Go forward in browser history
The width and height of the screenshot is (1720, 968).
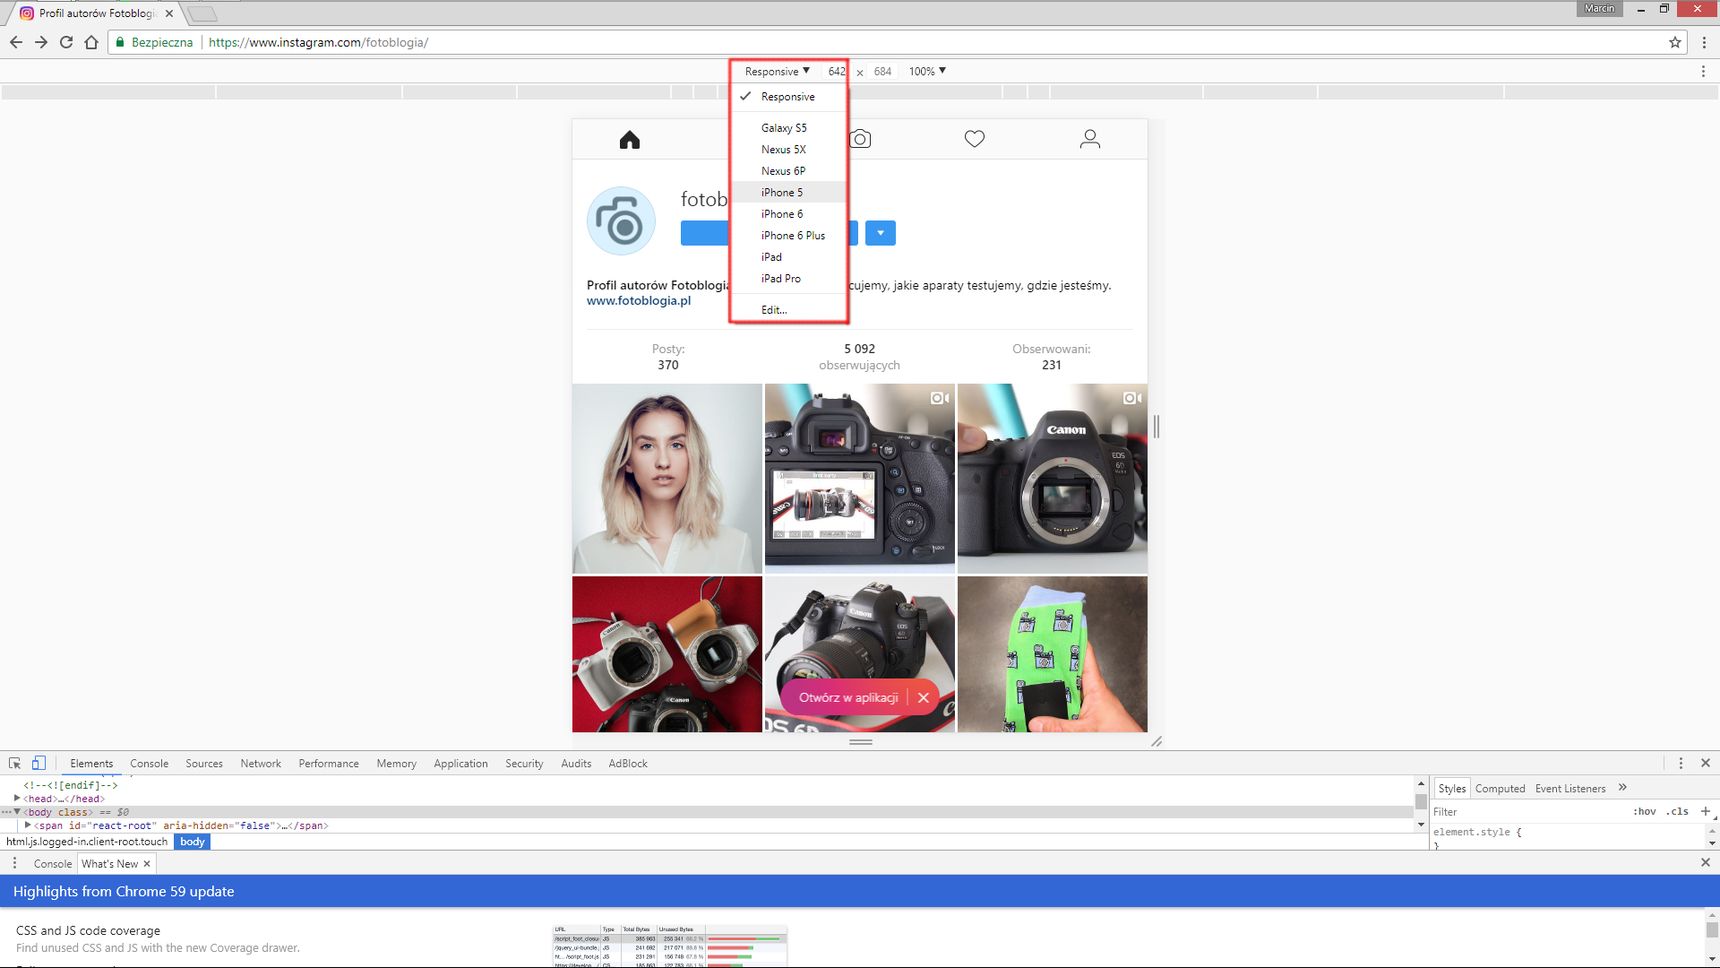[x=41, y=42]
